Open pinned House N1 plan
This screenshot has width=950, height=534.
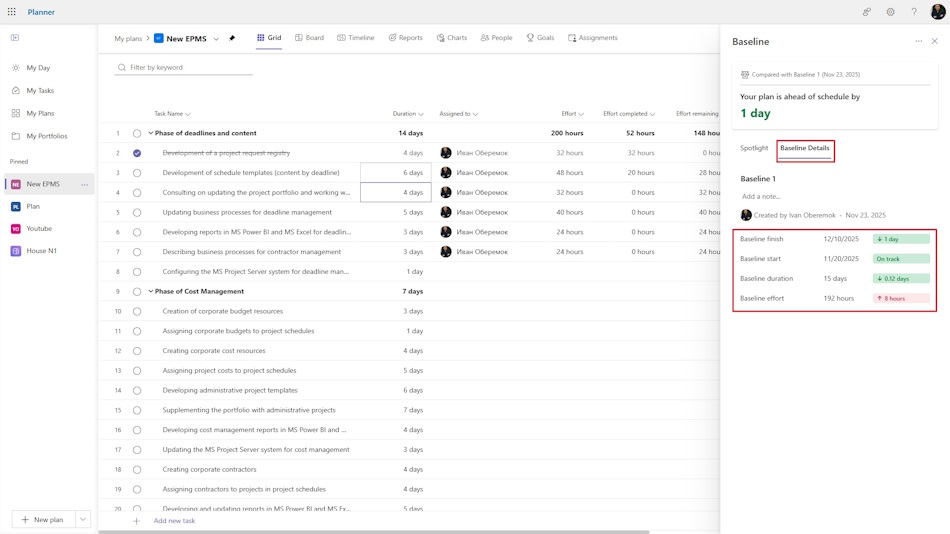[41, 250]
